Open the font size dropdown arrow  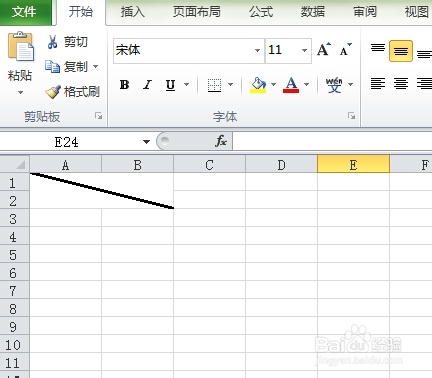point(304,51)
